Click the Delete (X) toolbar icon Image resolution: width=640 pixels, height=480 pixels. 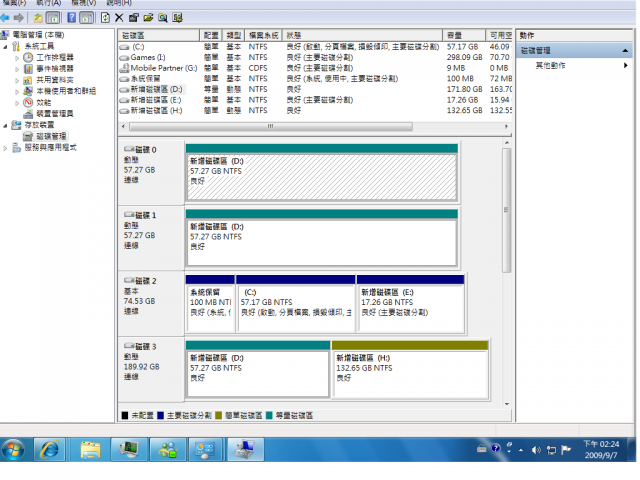click(x=120, y=18)
